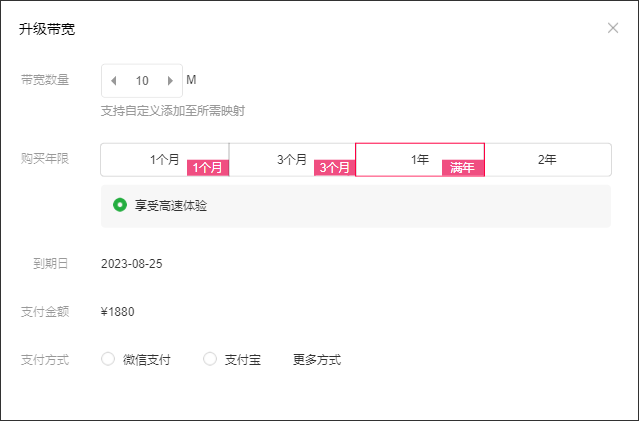Select 微信支付 as payment method
This screenshot has height=421, width=639.
pyautogui.click(x=108, y=359)
